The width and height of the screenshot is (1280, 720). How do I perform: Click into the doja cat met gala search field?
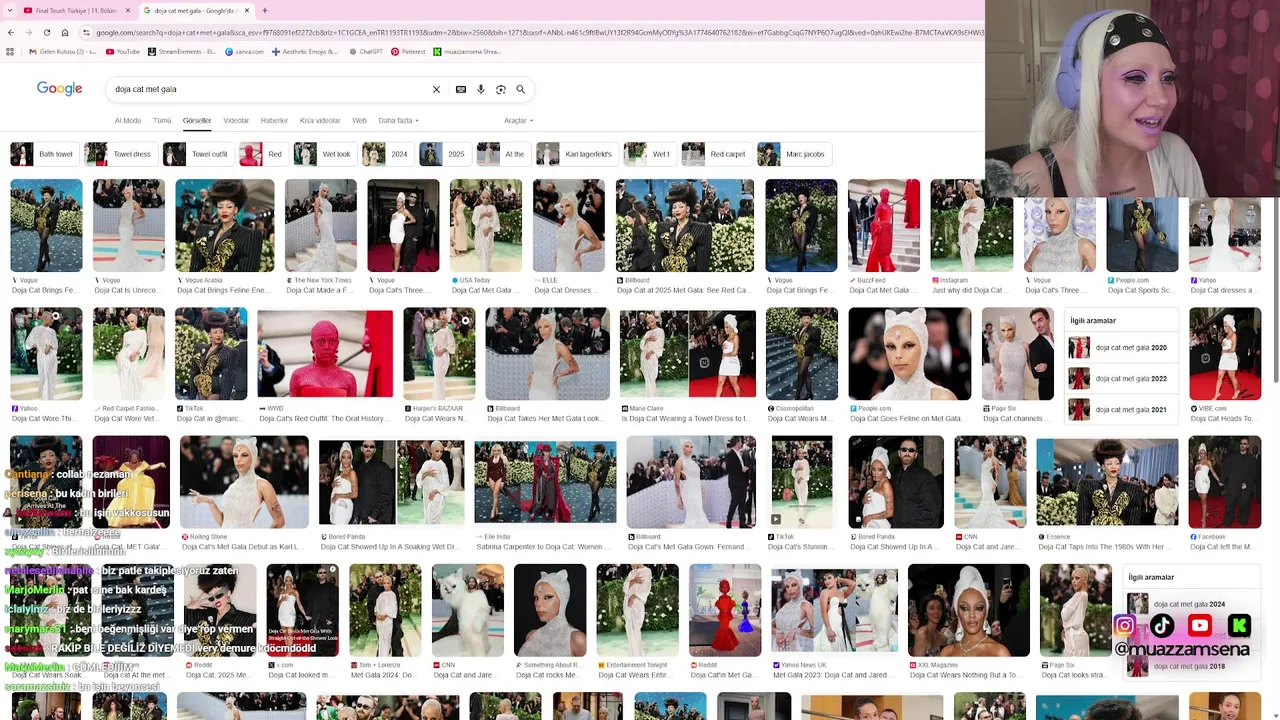click(x=270, y=89)
